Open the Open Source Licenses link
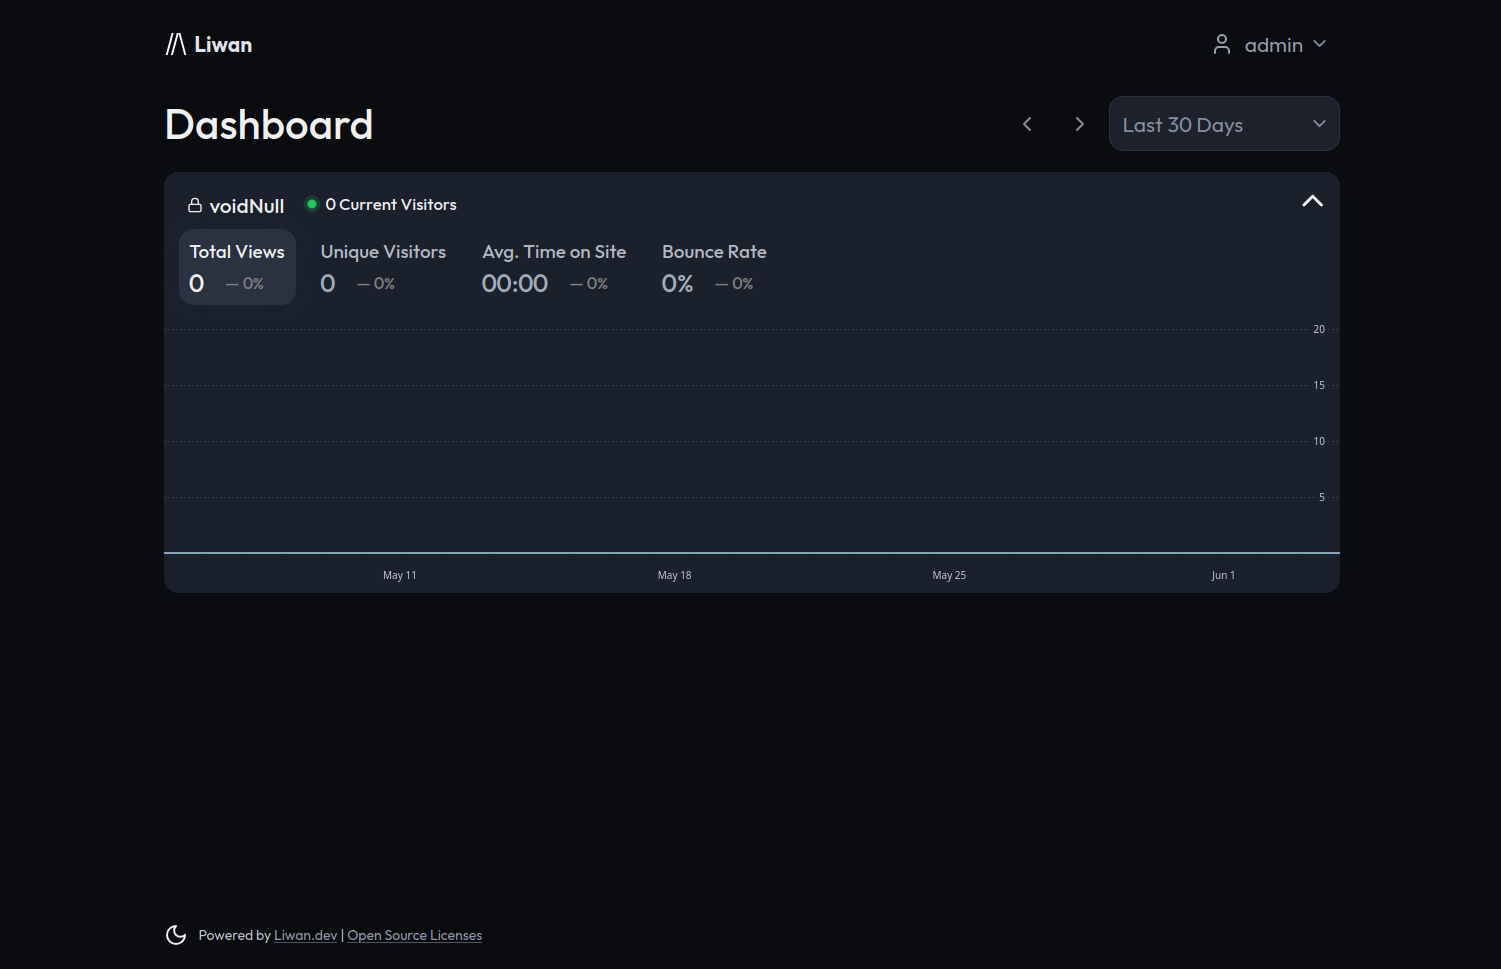 pyautogui.click(x=414, y=936)
